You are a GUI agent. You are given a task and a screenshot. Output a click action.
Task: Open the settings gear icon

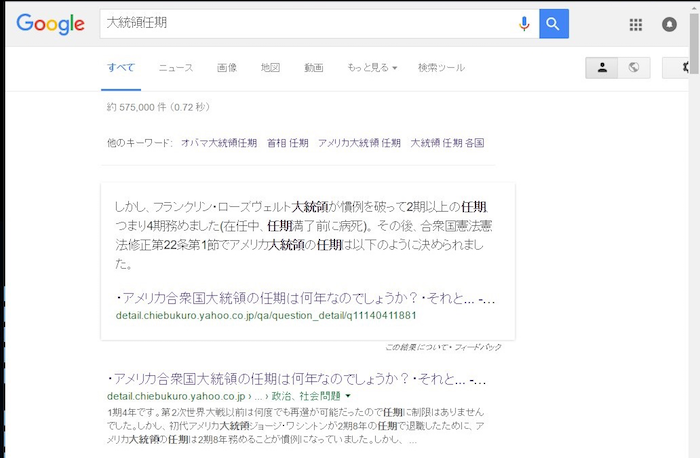(685, 68)
